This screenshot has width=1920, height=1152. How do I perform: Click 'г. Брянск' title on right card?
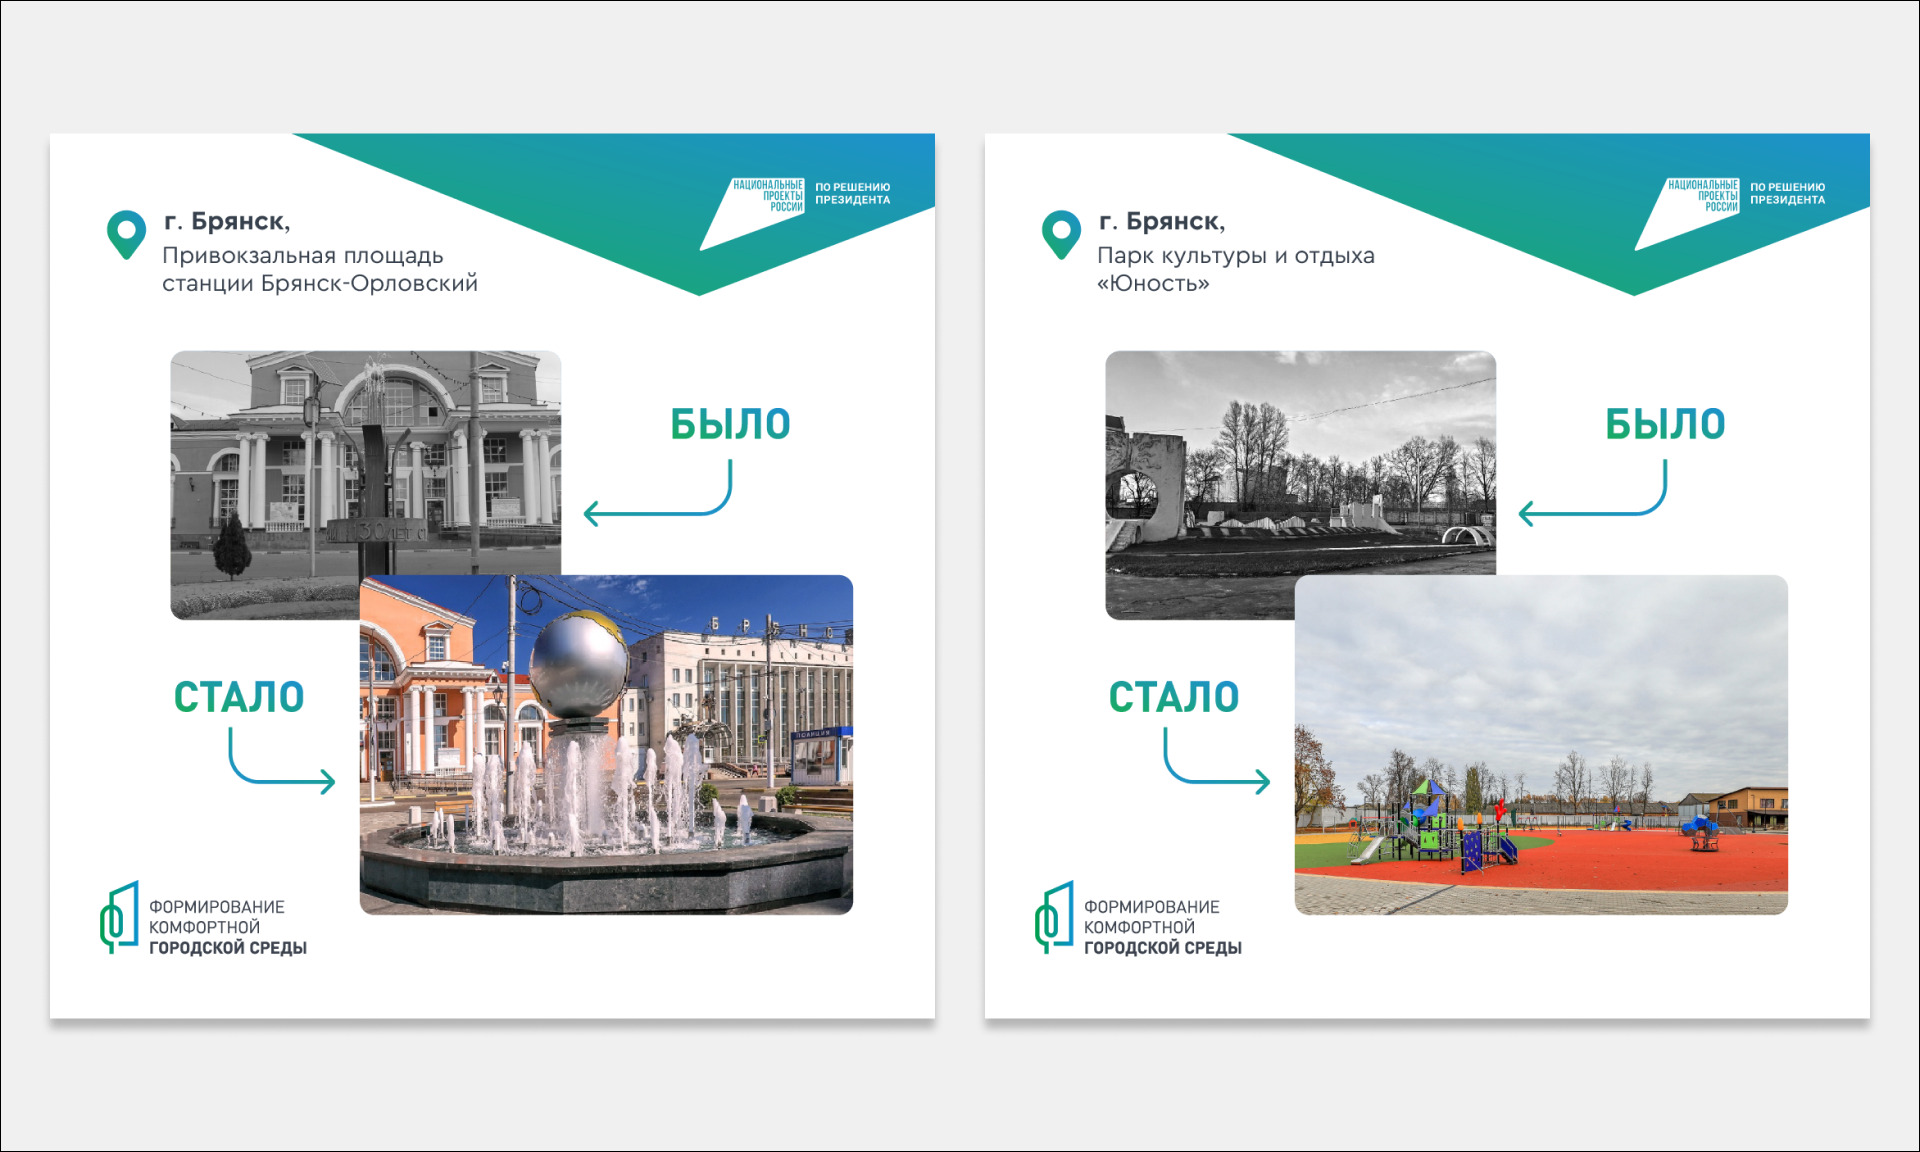click(x=1161, y=221)
